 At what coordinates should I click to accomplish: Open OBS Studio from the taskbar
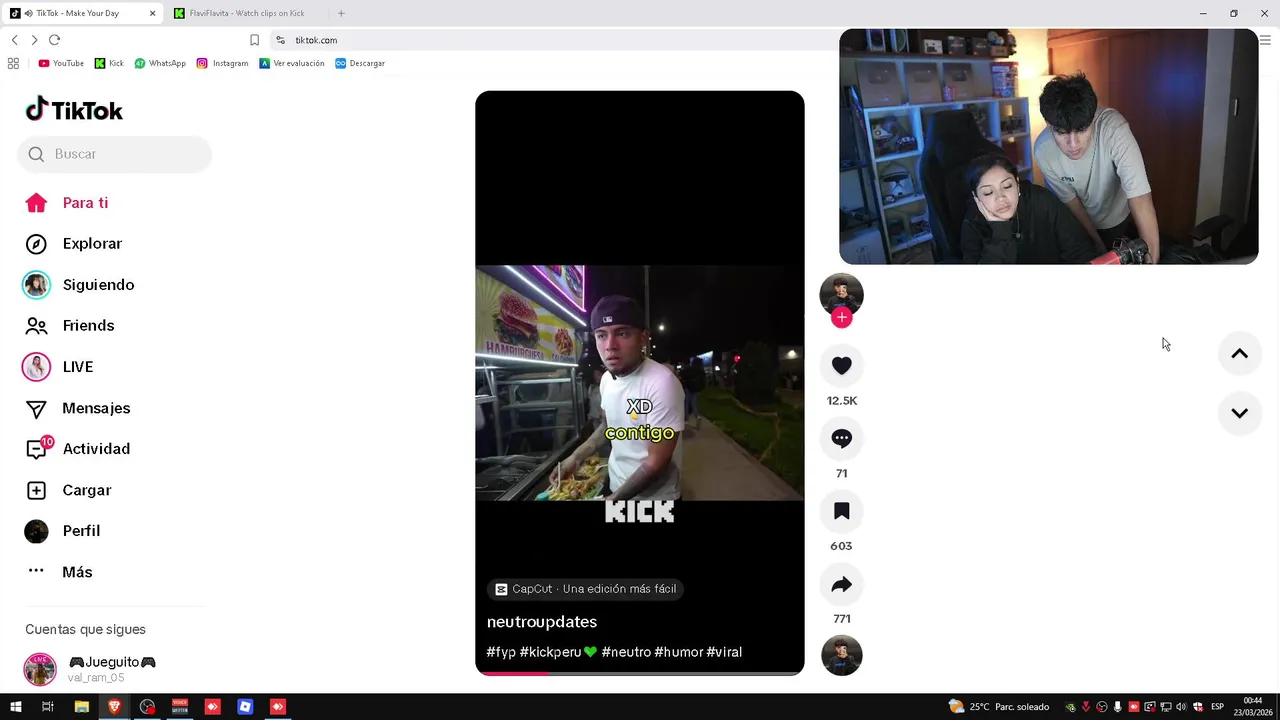147,707
